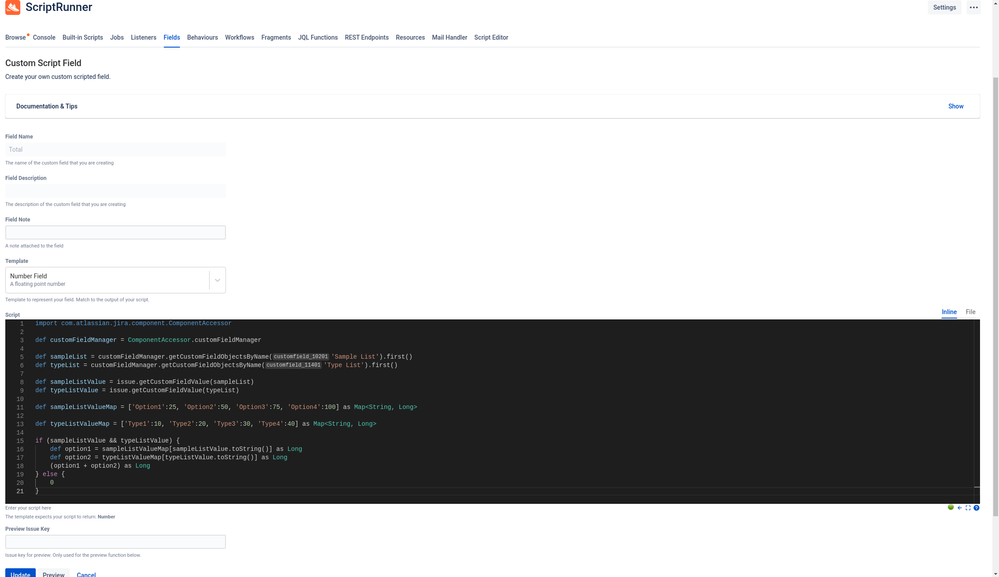999x577 pixels.
Task: Open the Fragments tab
Action: (276, 38)
